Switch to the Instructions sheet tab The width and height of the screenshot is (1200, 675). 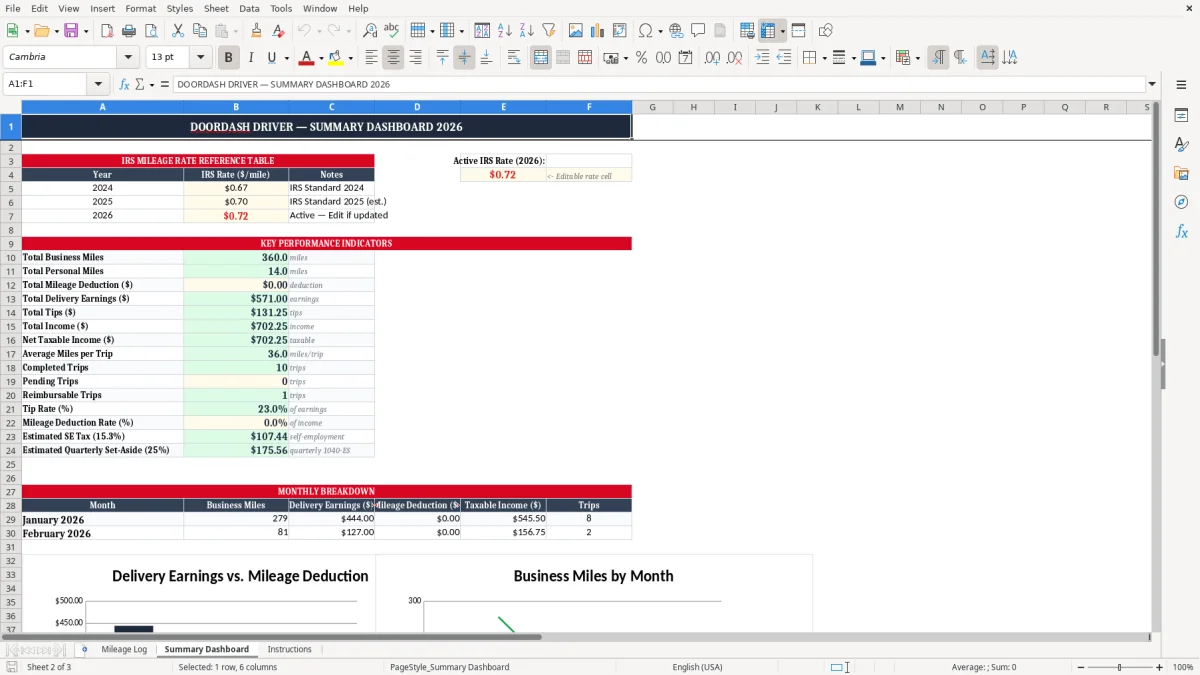289,649
